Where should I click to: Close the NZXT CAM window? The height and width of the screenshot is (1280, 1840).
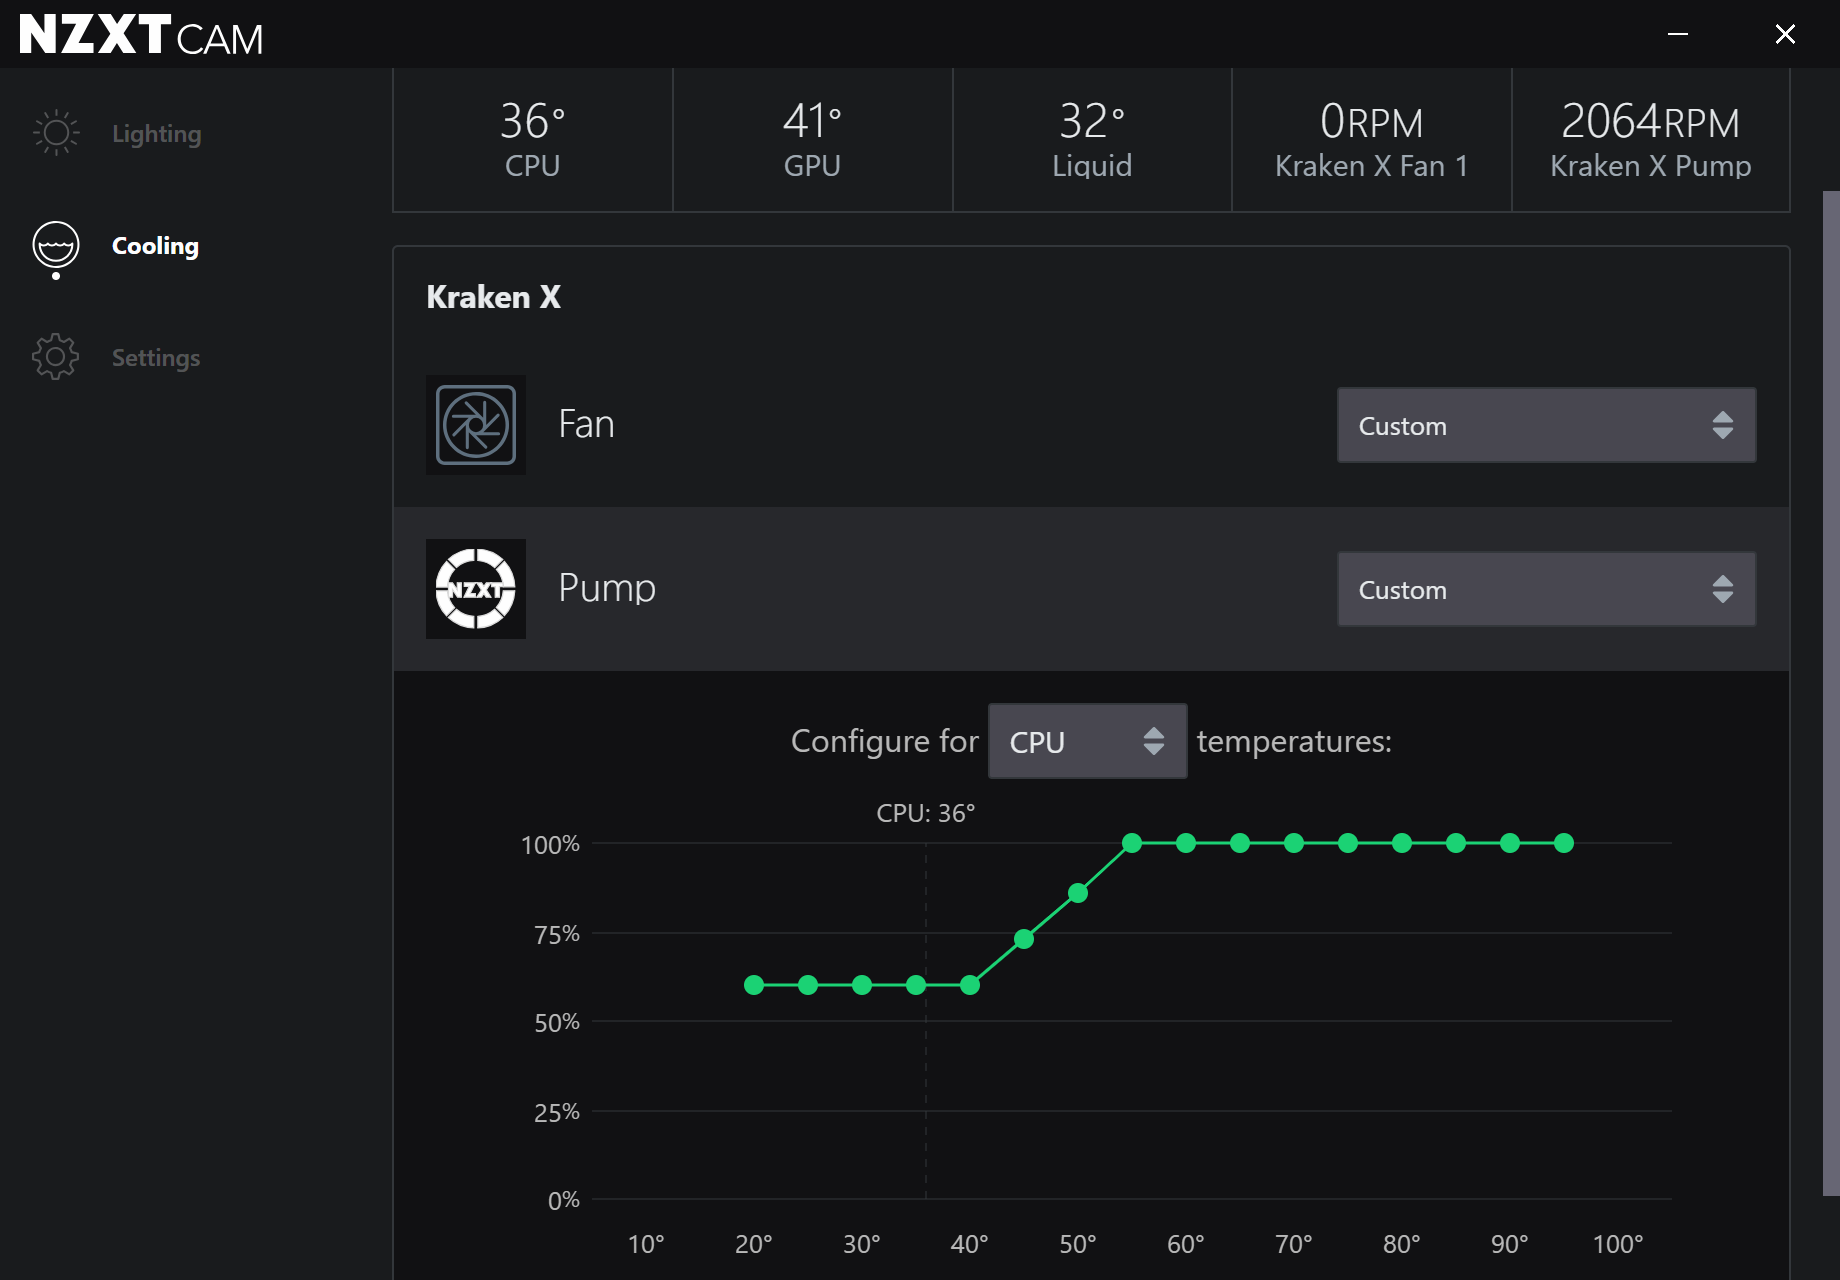coord(1785,34)
